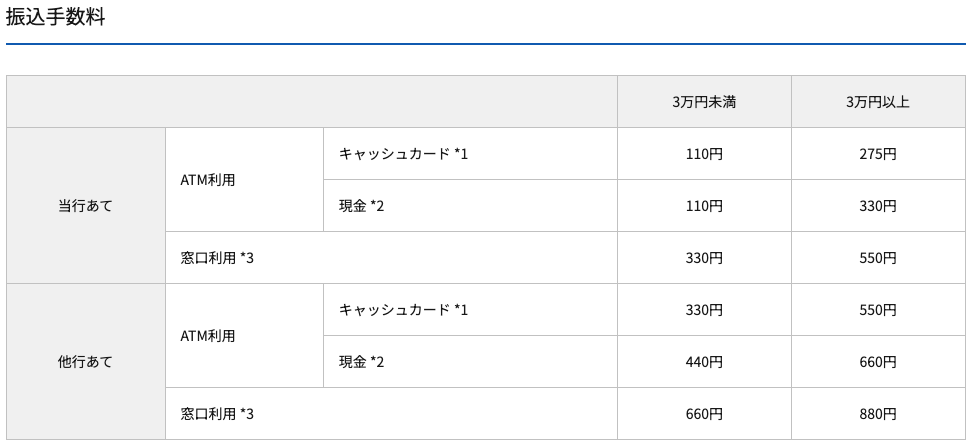This screenshot has height=446, width=971.
Task: Select the 880円 fee cell
Action: (x=877, y=414)
